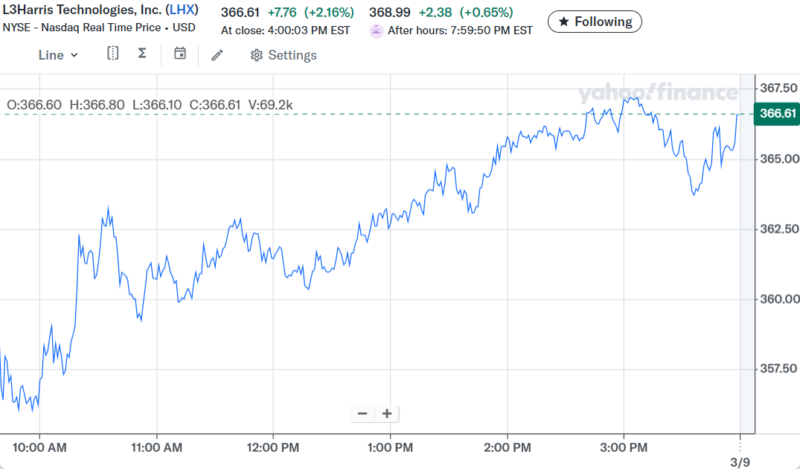
Task: Click the 3/9 date marker
Action: pyautogui.click(x=741, y=462)
